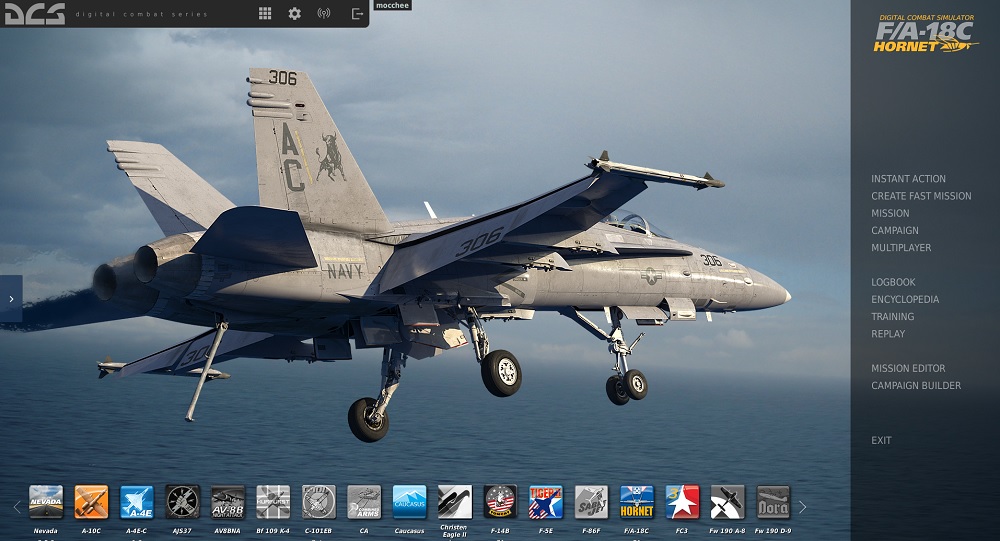The width and height of the screenshot is (1000, 541).
Task: Launch the CAMPAIGN BUILDER
Action: point(916,385)
